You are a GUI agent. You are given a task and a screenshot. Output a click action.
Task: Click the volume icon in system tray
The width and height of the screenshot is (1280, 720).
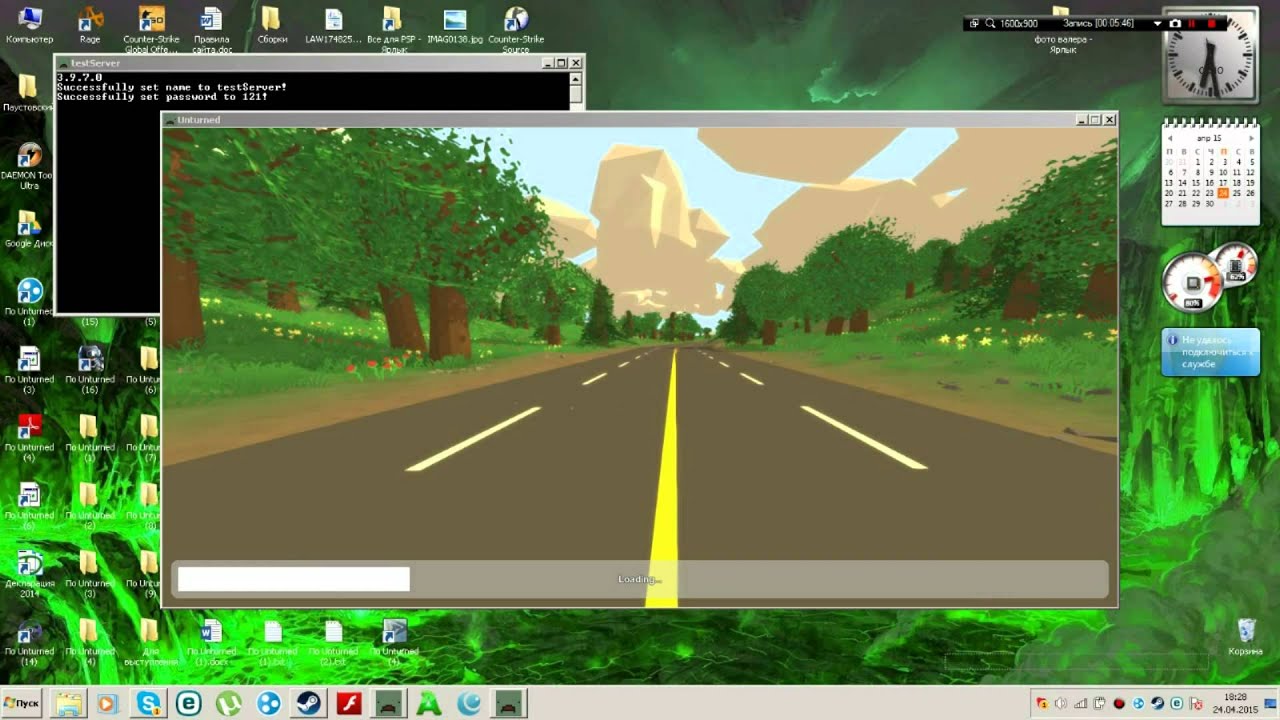tap(1061, 704)
